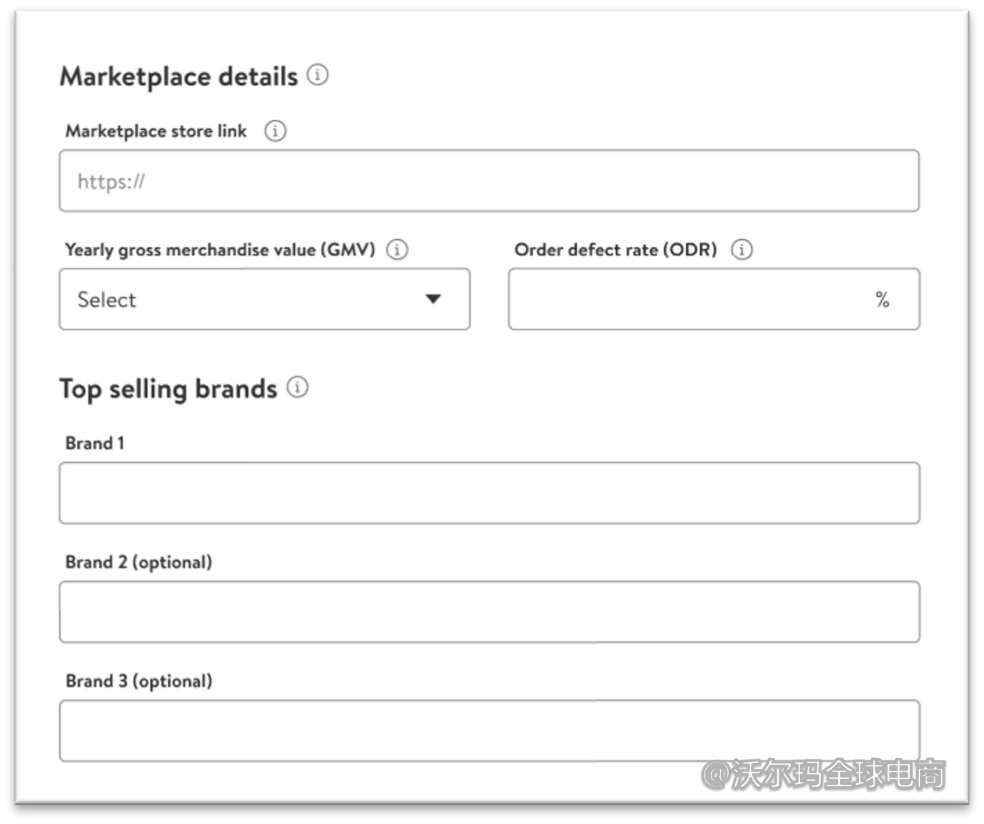This screenshot has height=824, width=984.
Task: Open the Order defect rate info icon
Action: (x=742, y=250)
